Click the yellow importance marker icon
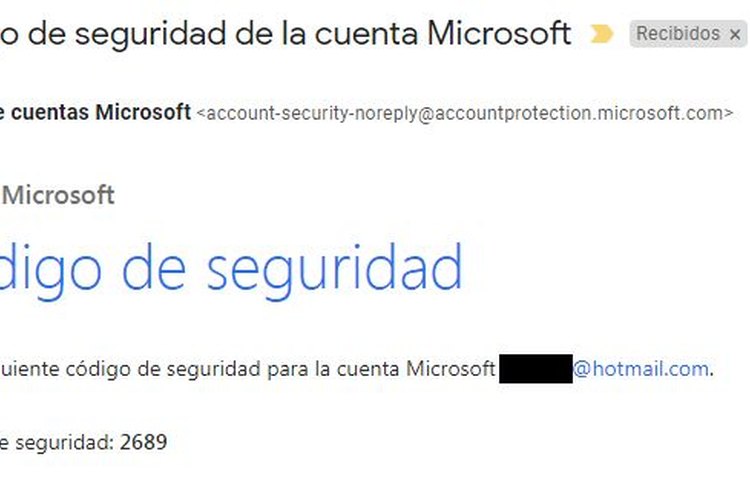This screenshot has height=500, width=750. (602, 33)
